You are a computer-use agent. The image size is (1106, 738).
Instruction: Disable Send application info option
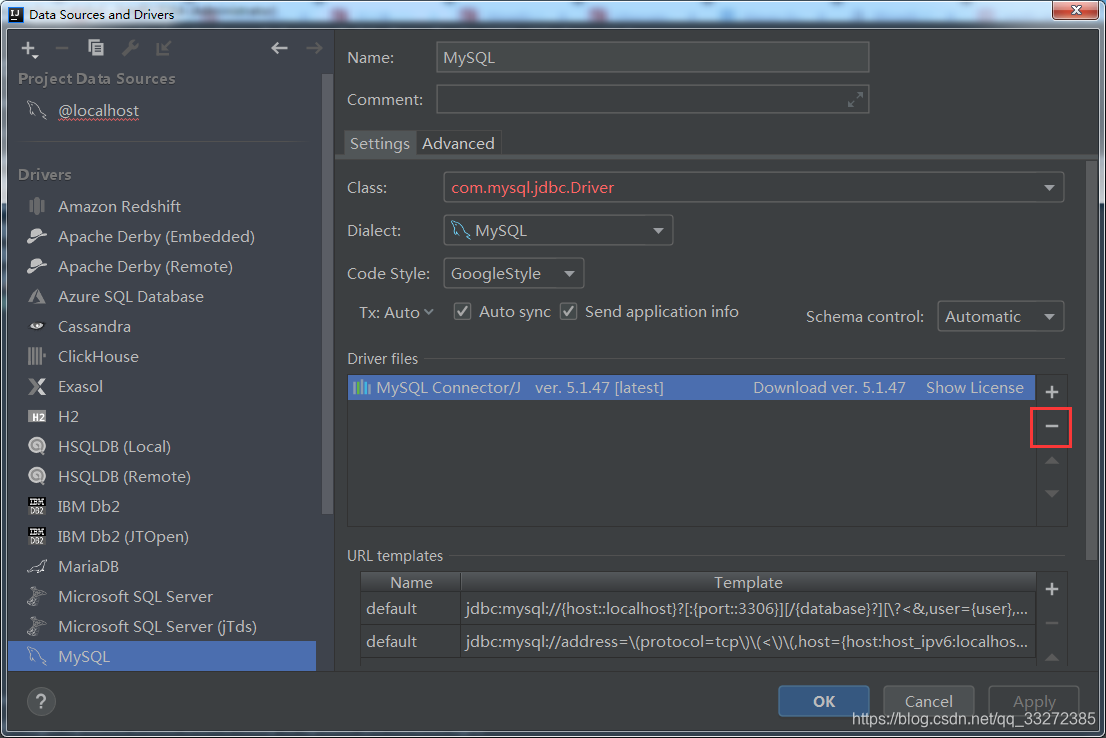tap(568, 311)
